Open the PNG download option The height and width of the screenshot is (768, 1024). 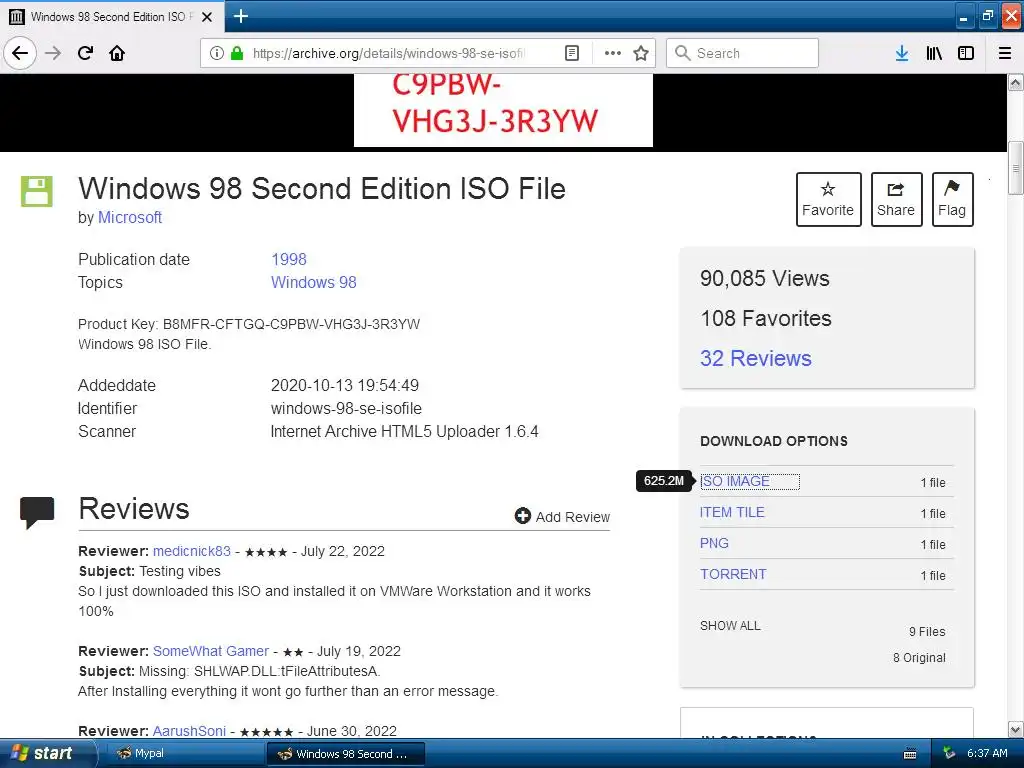714,543
